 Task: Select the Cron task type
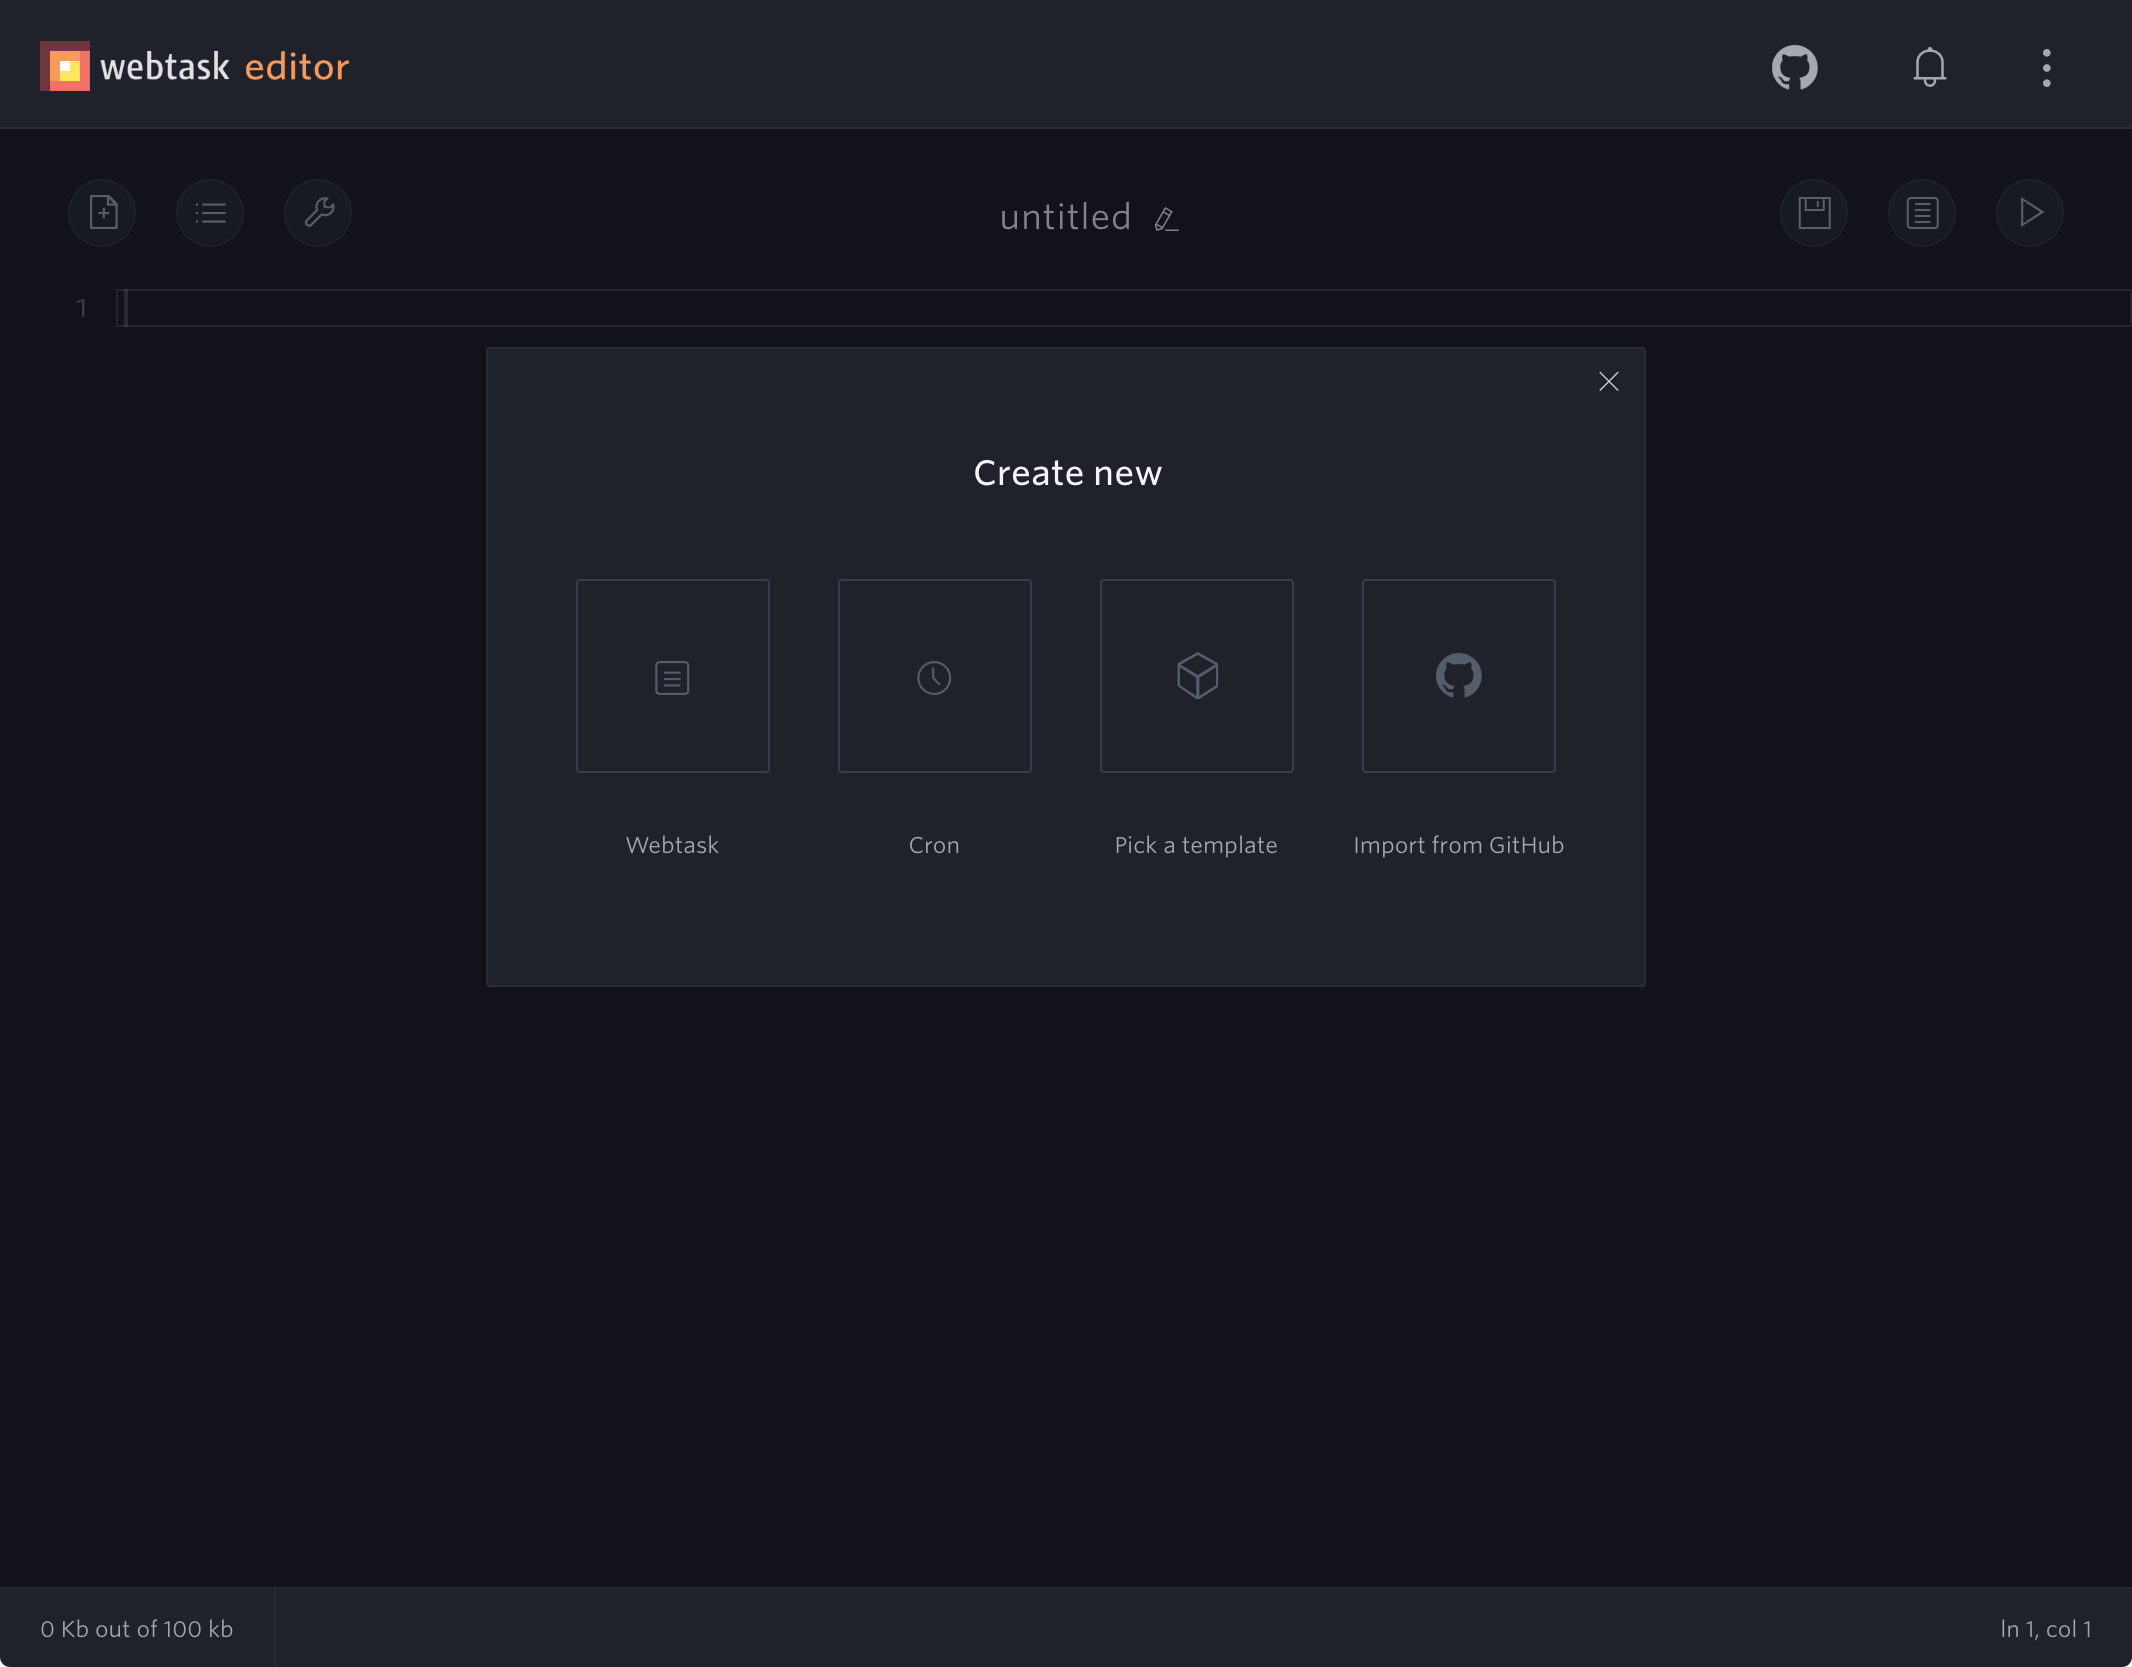click(x=934, y=675)
